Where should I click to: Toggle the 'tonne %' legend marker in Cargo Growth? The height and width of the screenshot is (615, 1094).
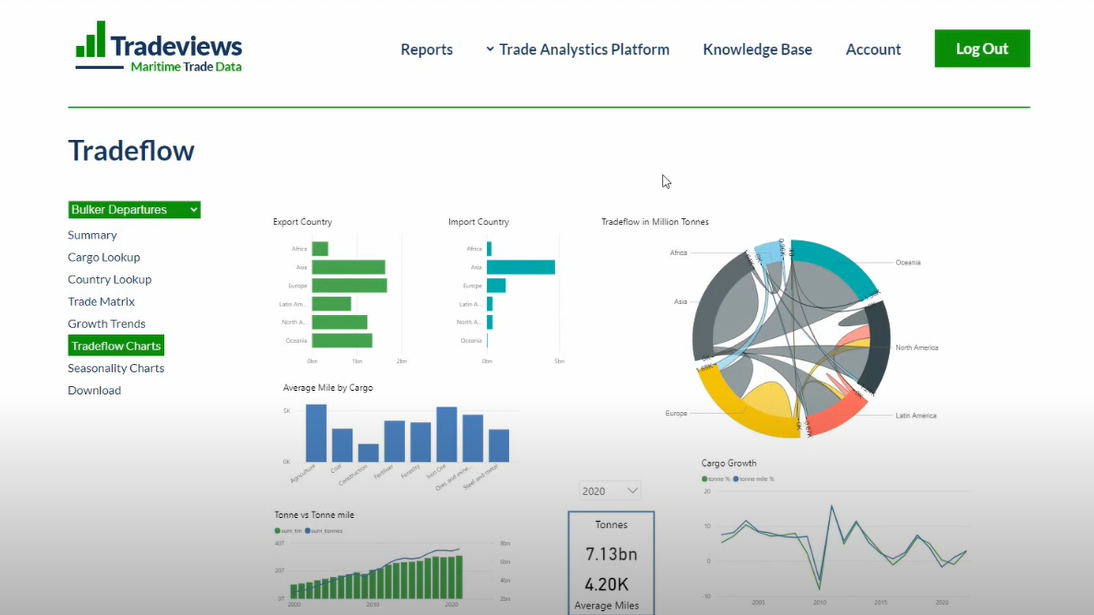pyautogui.click(x=705, y=479)
